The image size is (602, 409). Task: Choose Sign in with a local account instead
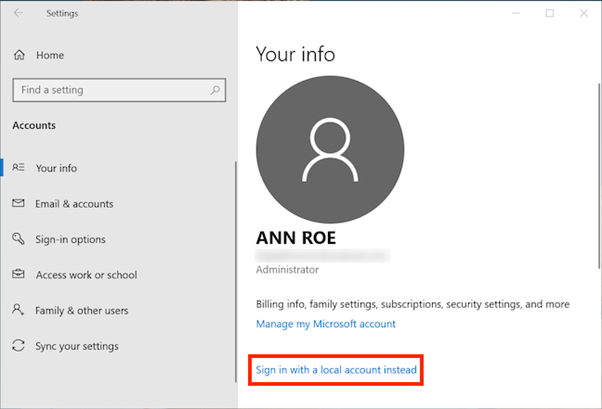click(x=335, y=370)
